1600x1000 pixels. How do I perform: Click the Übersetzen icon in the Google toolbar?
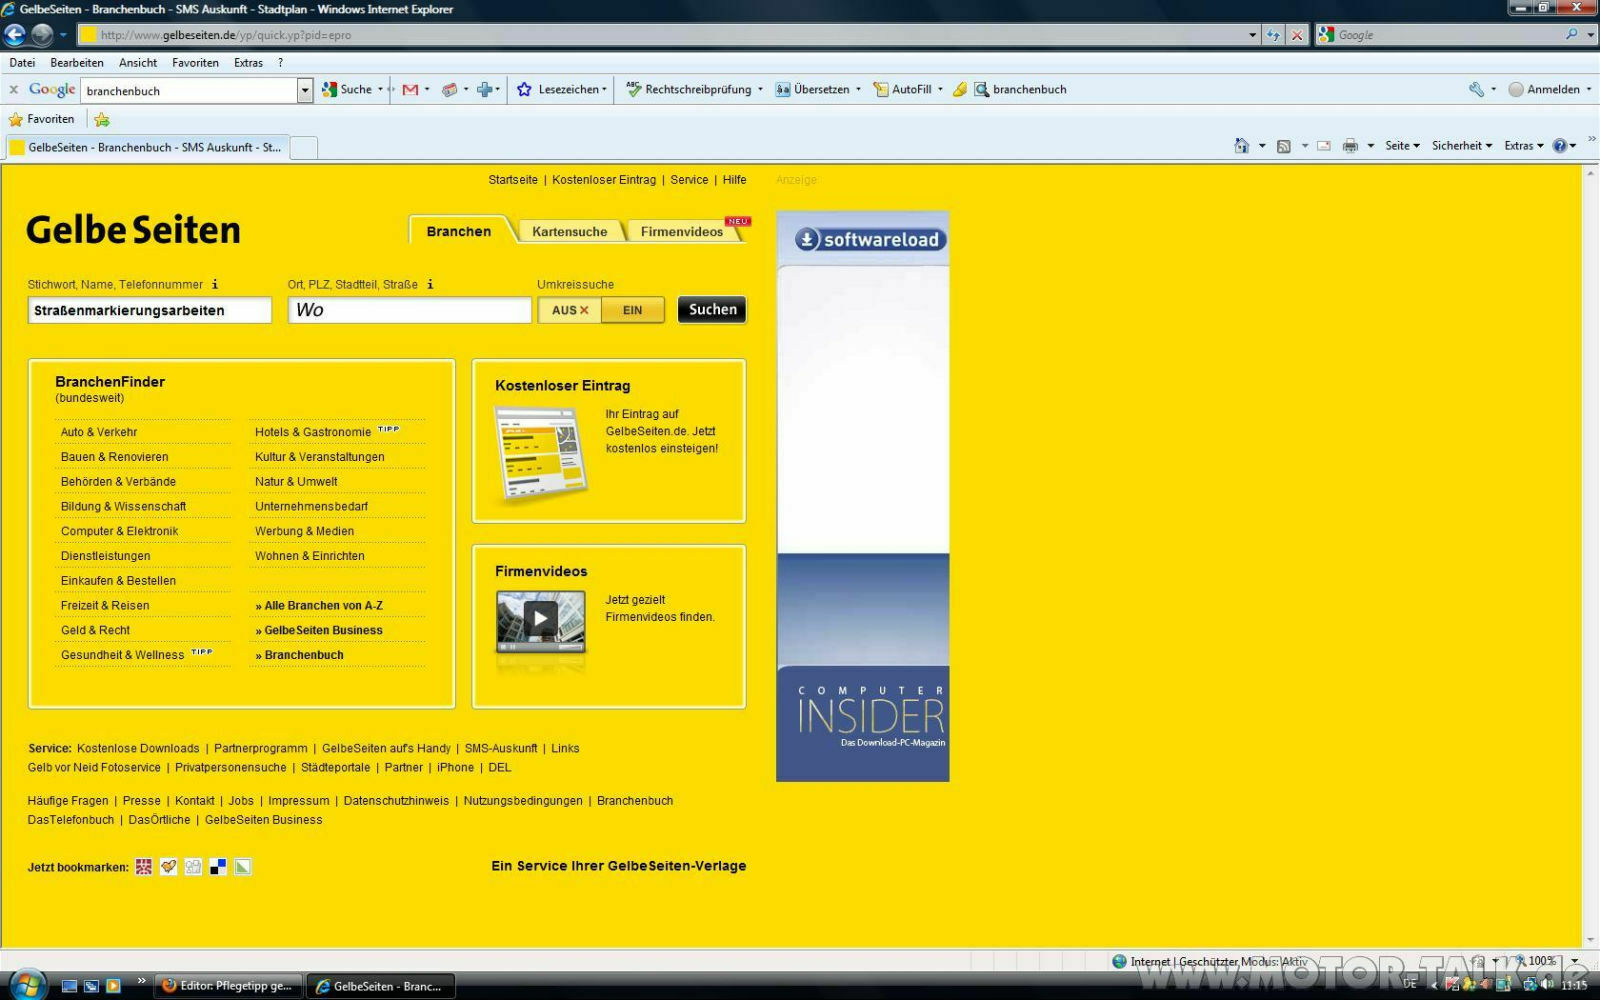[x=782, y=89]
